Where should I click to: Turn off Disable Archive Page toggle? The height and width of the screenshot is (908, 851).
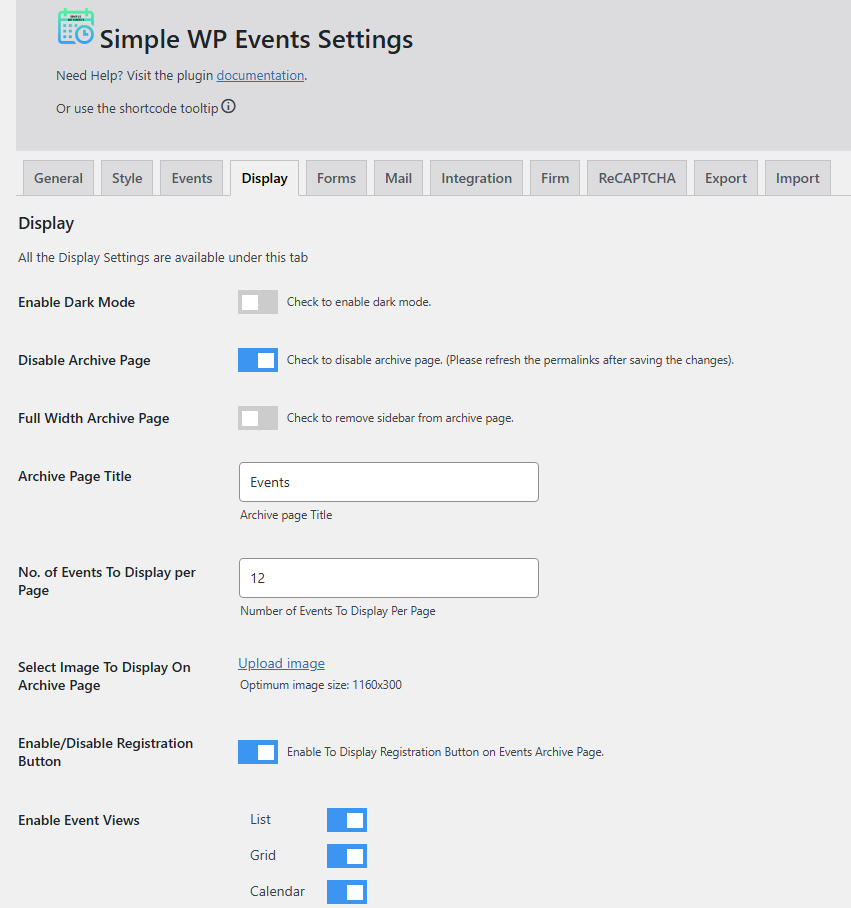click(x=258, y=360)
